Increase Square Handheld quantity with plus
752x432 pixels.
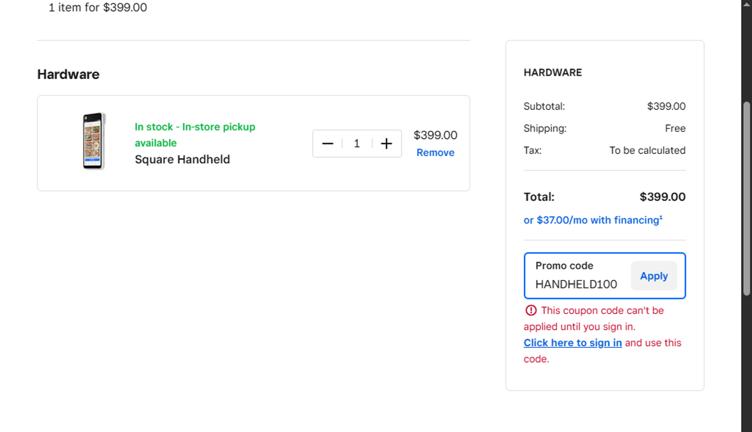pyautogui.click(x=387, y=143)
